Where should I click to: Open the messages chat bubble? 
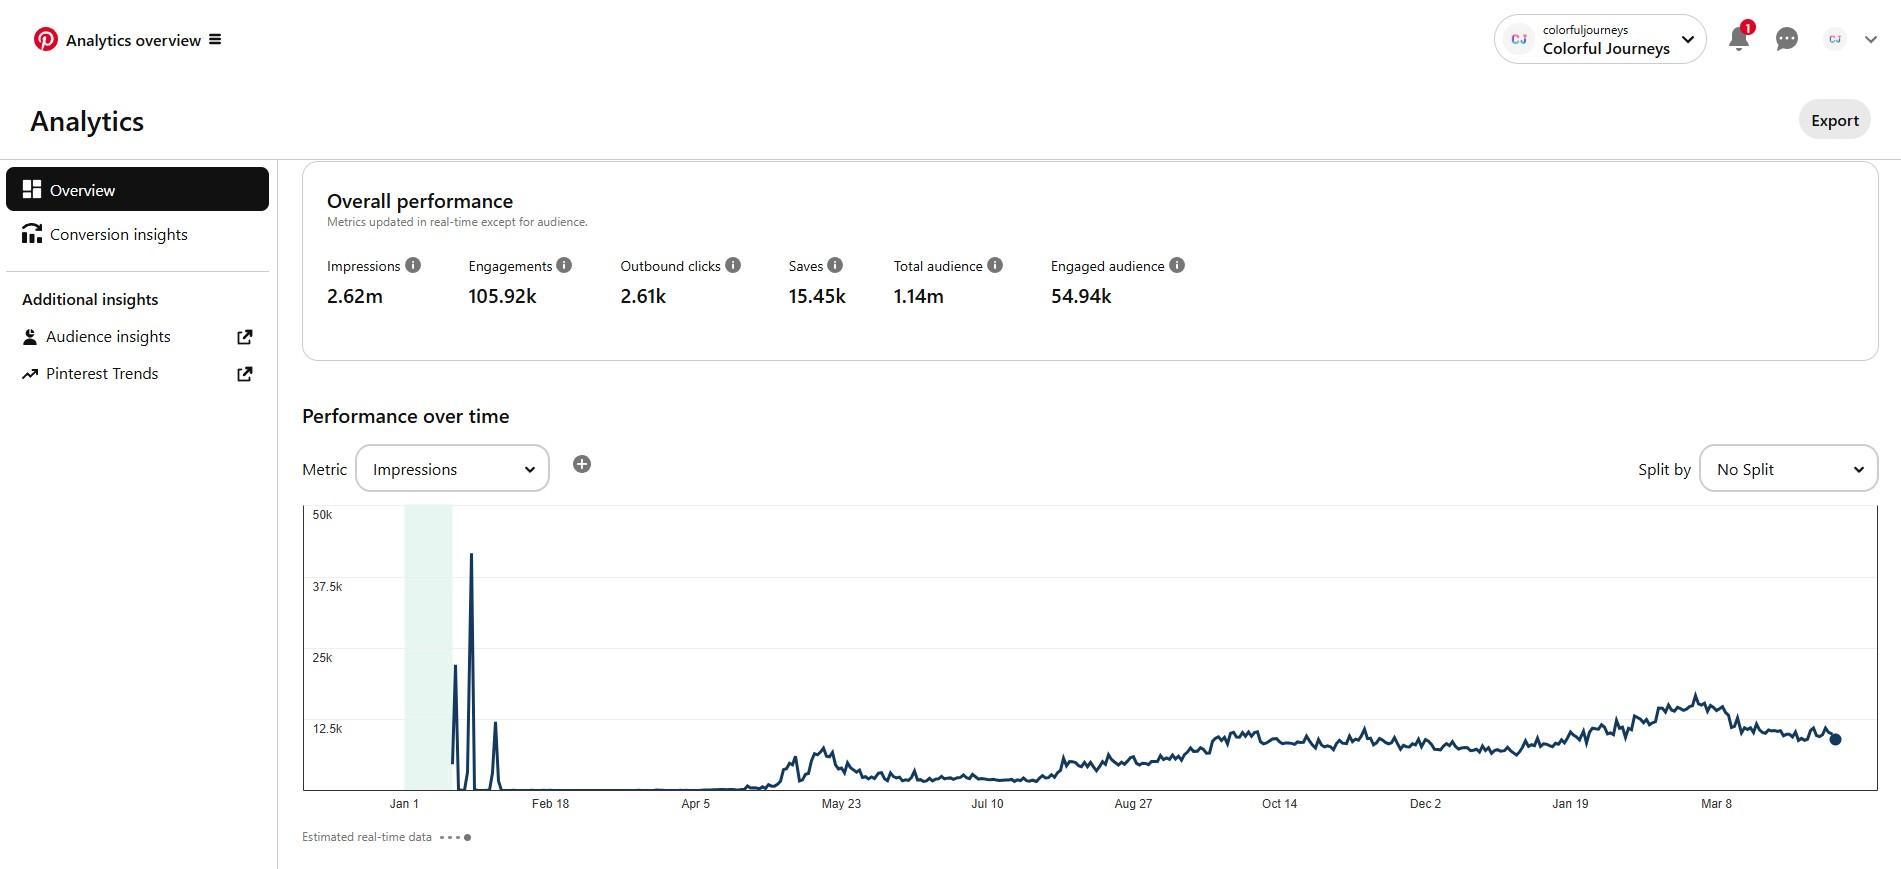point(1787,39)
